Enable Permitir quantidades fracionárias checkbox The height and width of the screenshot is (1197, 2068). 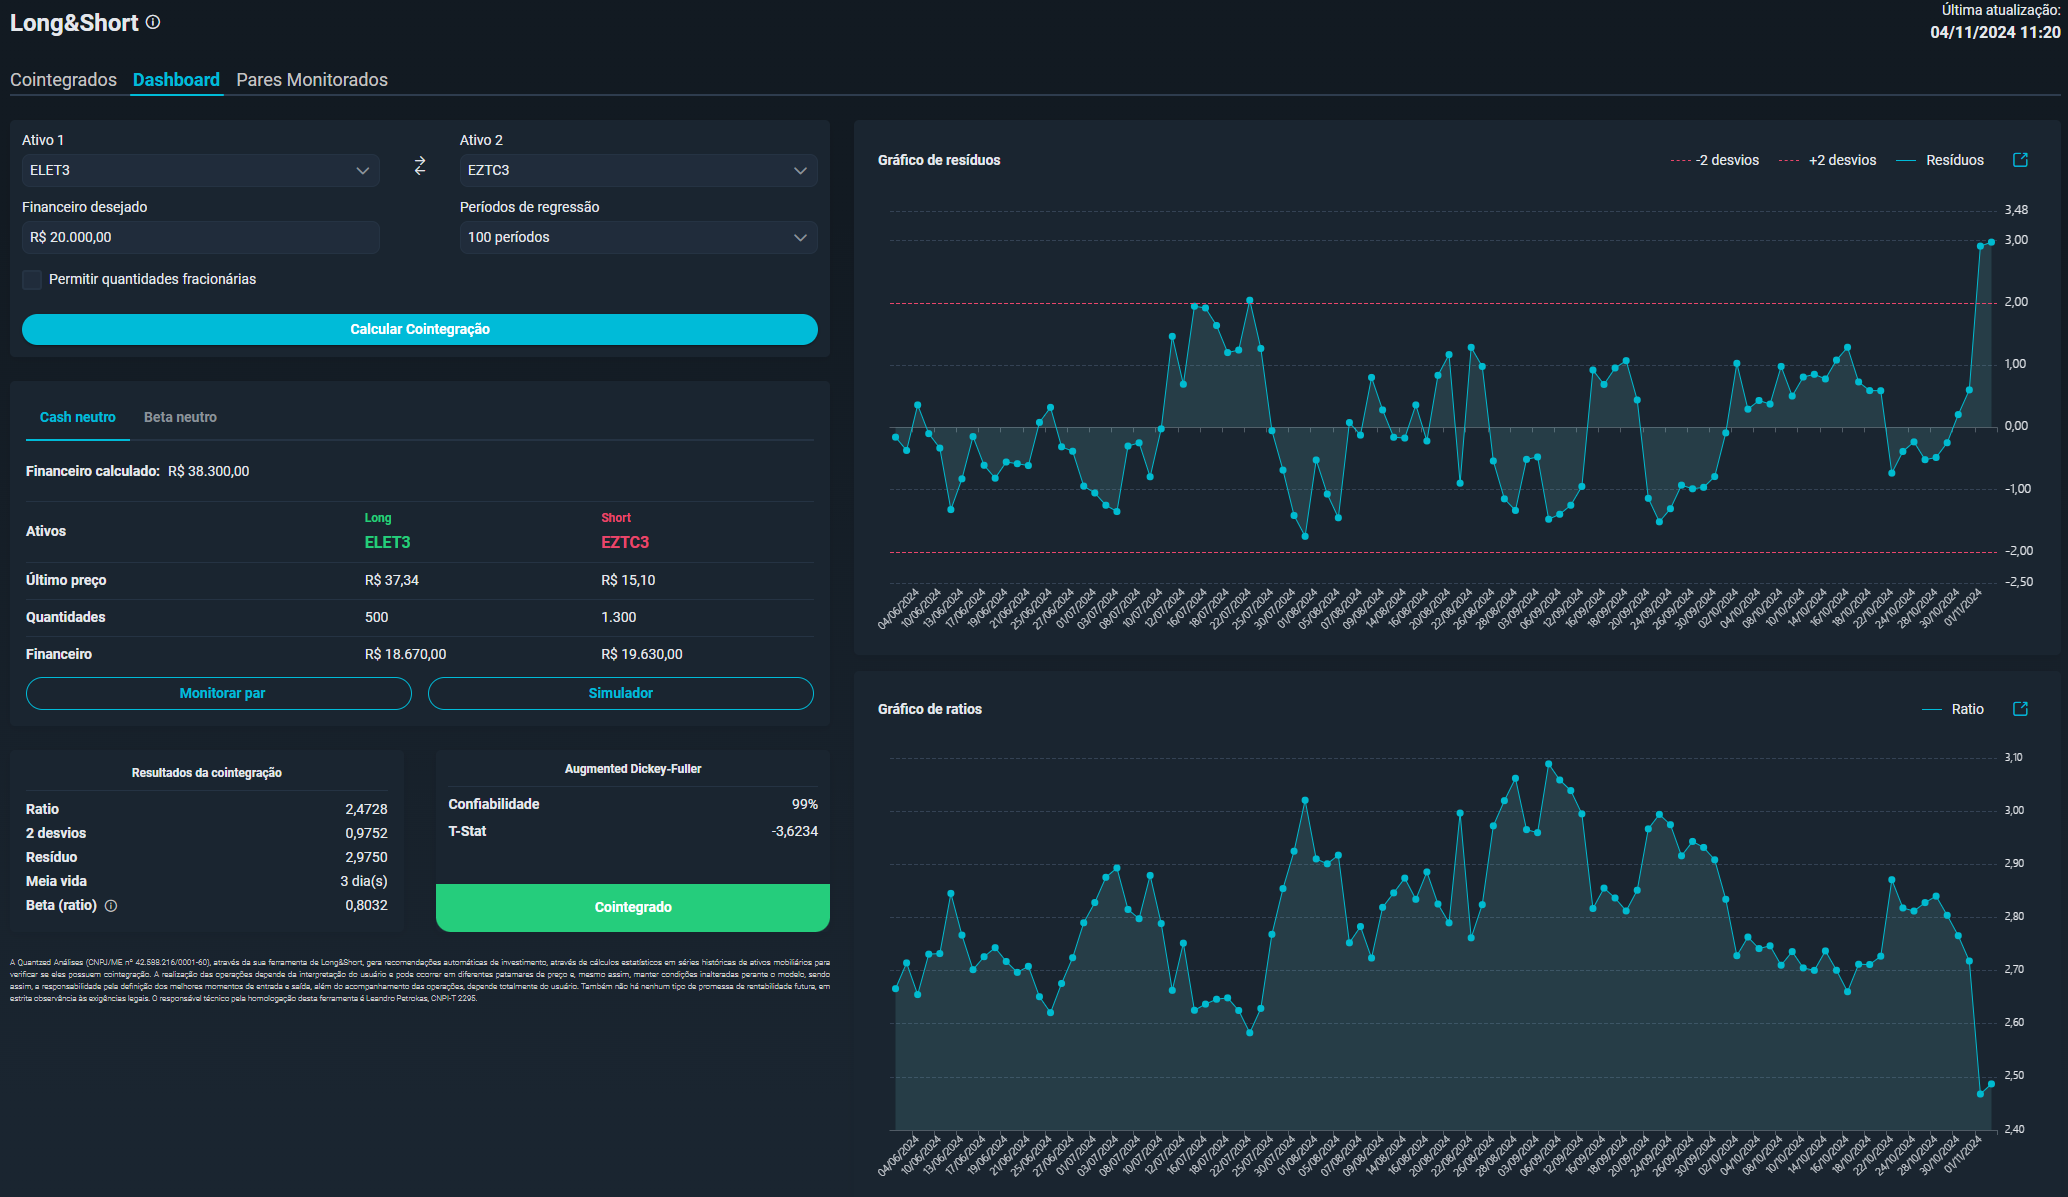click(x=32, y=280)
